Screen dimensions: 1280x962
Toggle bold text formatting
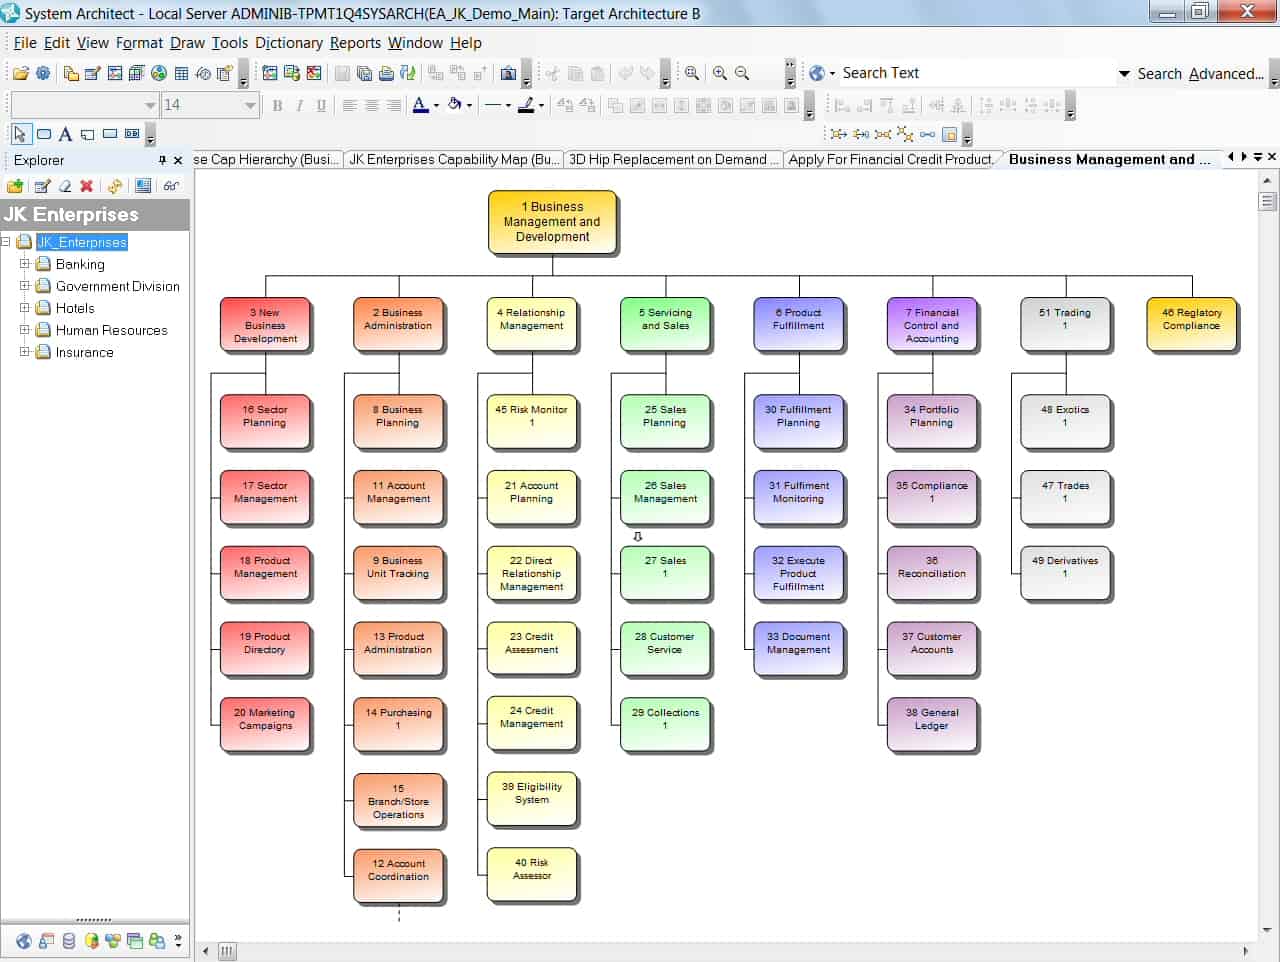coord(277,105)
